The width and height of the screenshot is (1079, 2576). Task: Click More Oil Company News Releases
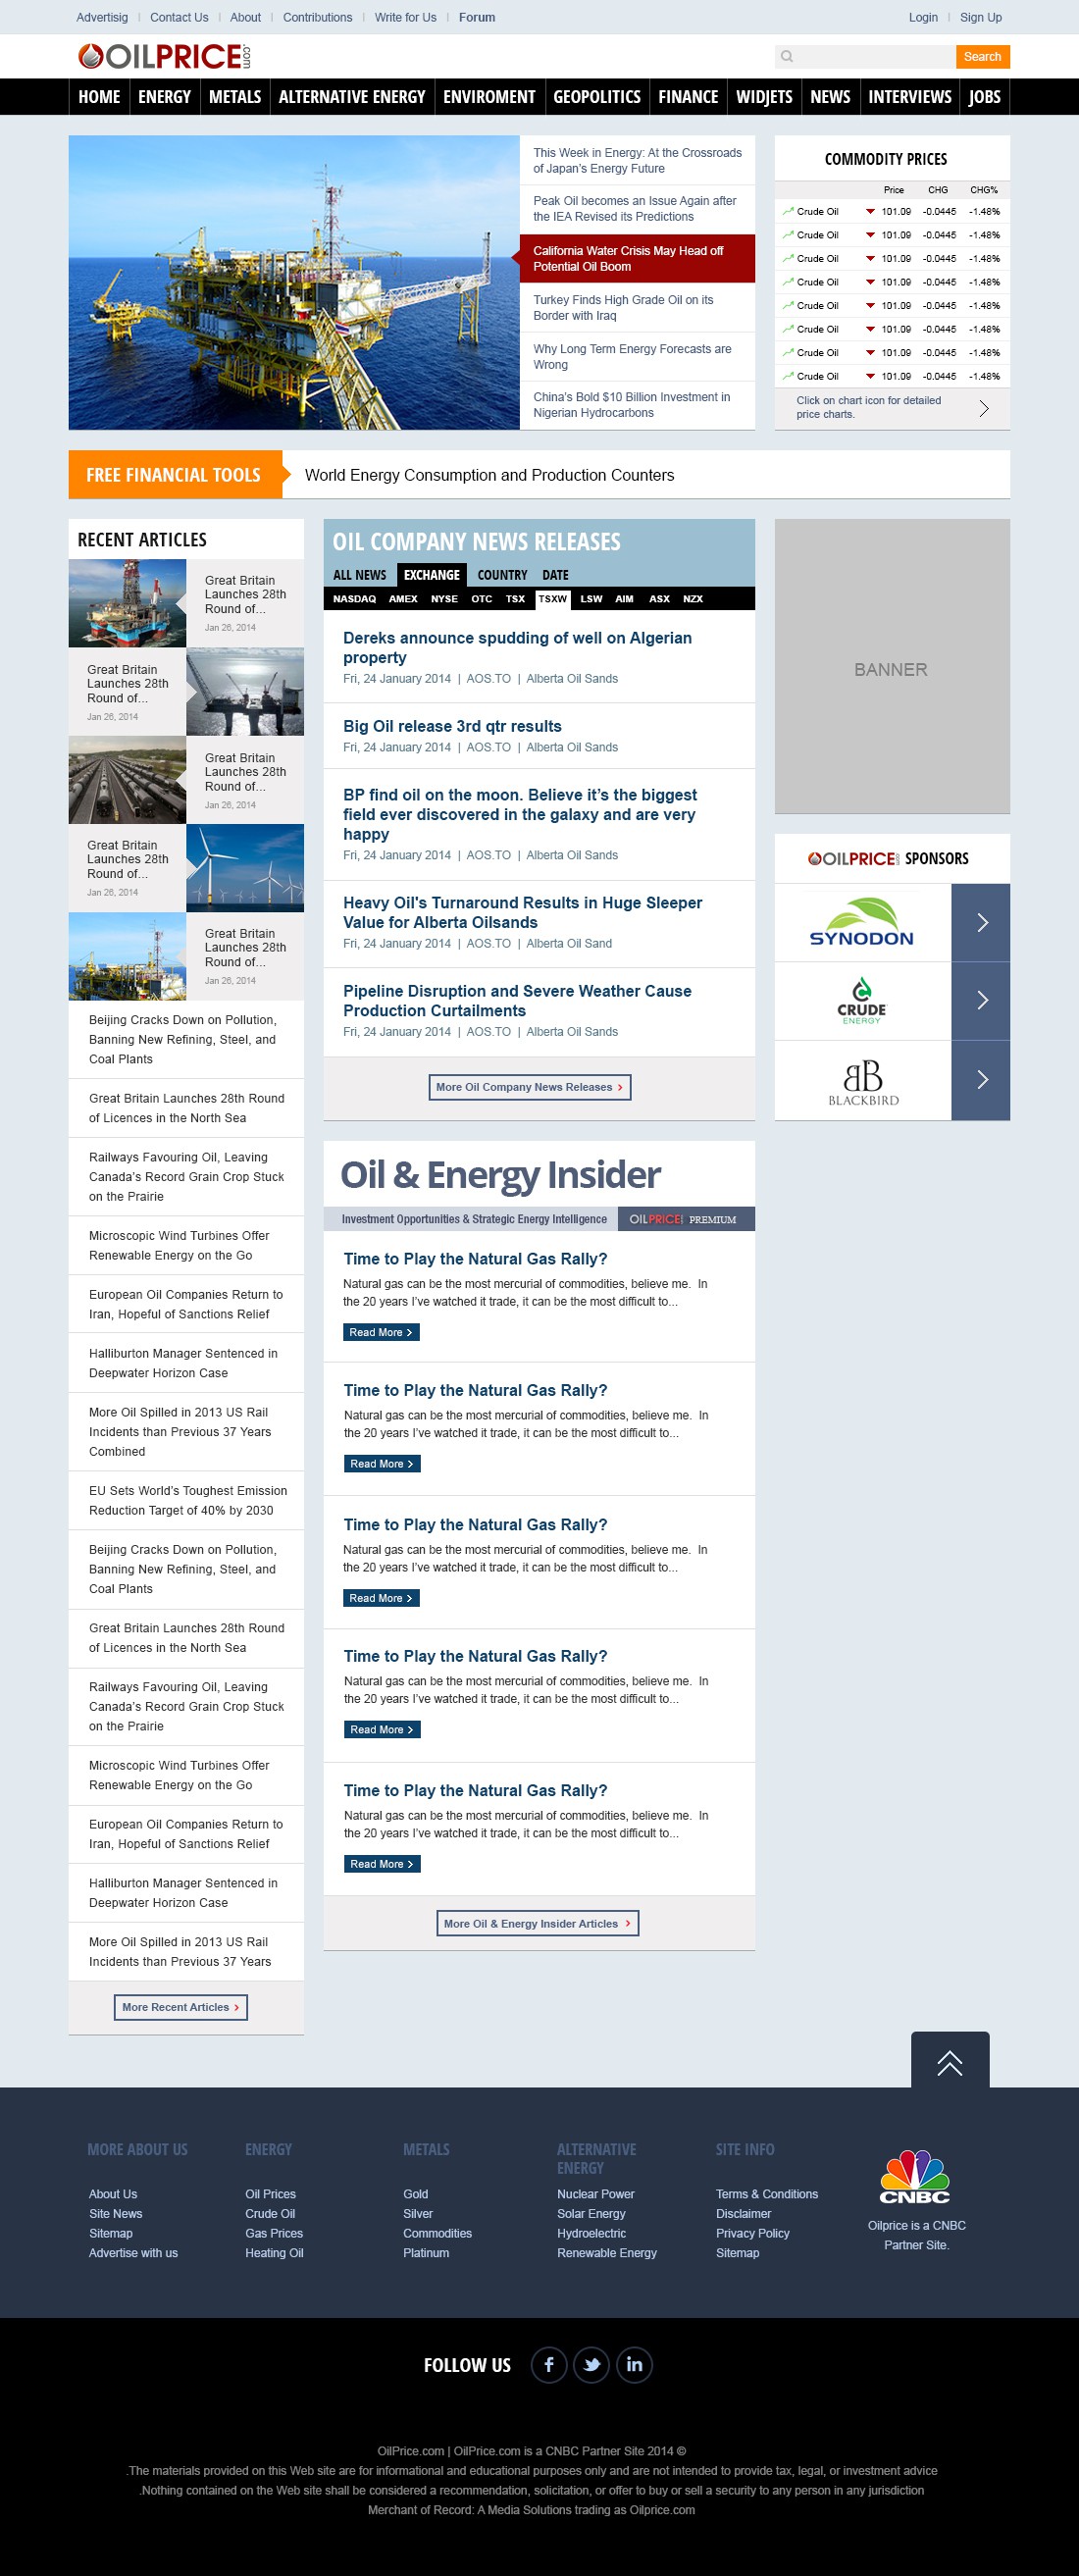point(529,1087)
